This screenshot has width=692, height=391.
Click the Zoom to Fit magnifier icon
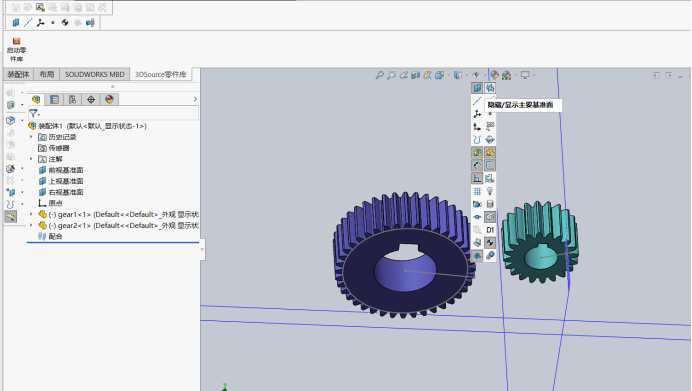pyautogui.click(x=380, y=75)
